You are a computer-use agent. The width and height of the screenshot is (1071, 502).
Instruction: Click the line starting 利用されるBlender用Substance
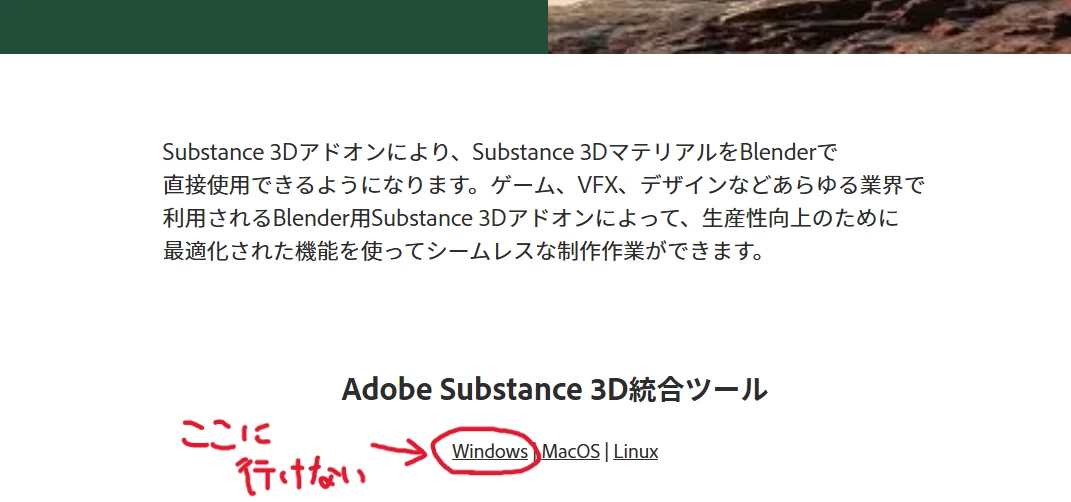531,218
